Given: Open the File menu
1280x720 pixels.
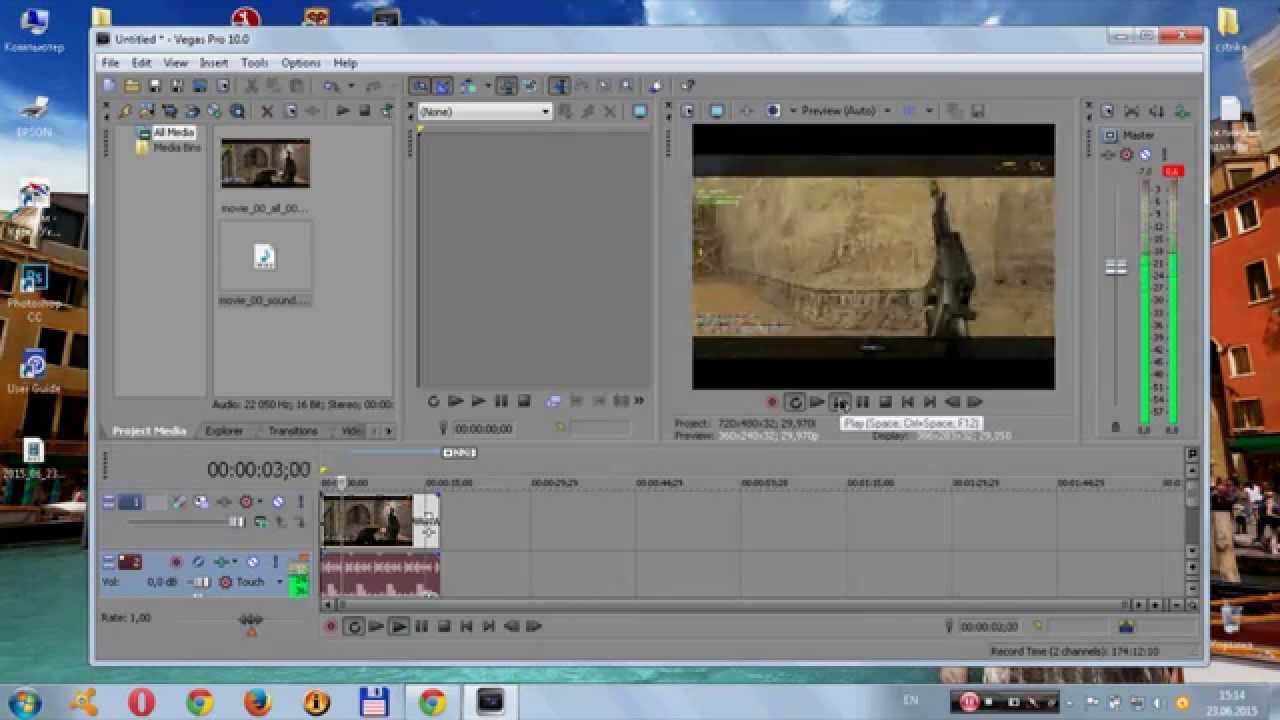Looking at the screenshot, I should [110, 63].
